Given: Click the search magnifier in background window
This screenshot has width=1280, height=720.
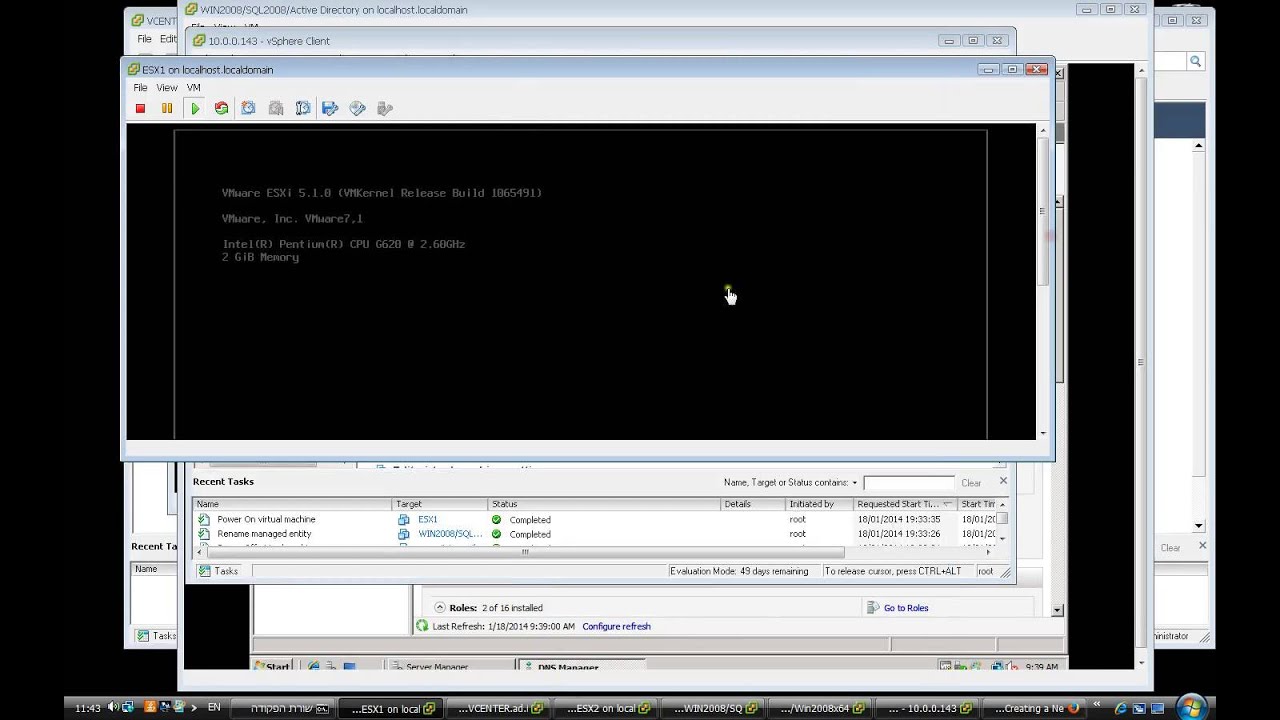Looking at the screenshot, I should [x=1195, y=61].
